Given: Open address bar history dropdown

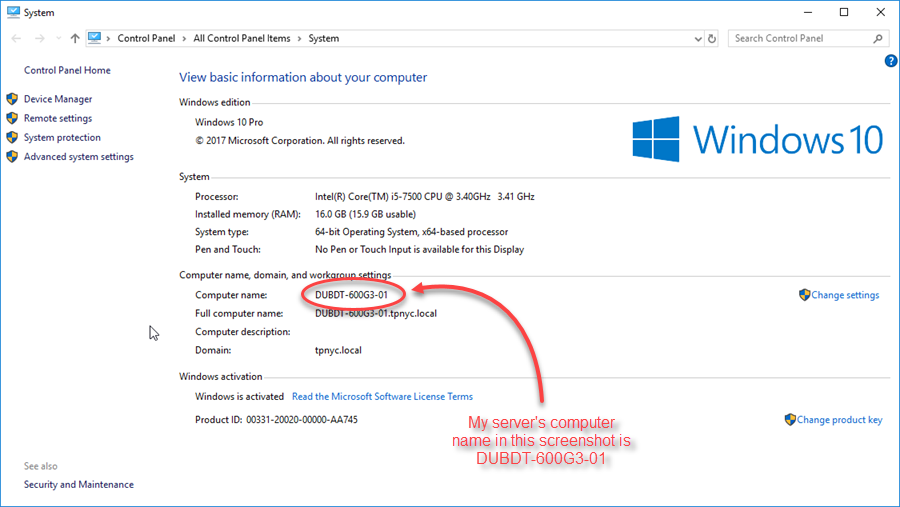Looking at the screenshot, I should [698, 38].
